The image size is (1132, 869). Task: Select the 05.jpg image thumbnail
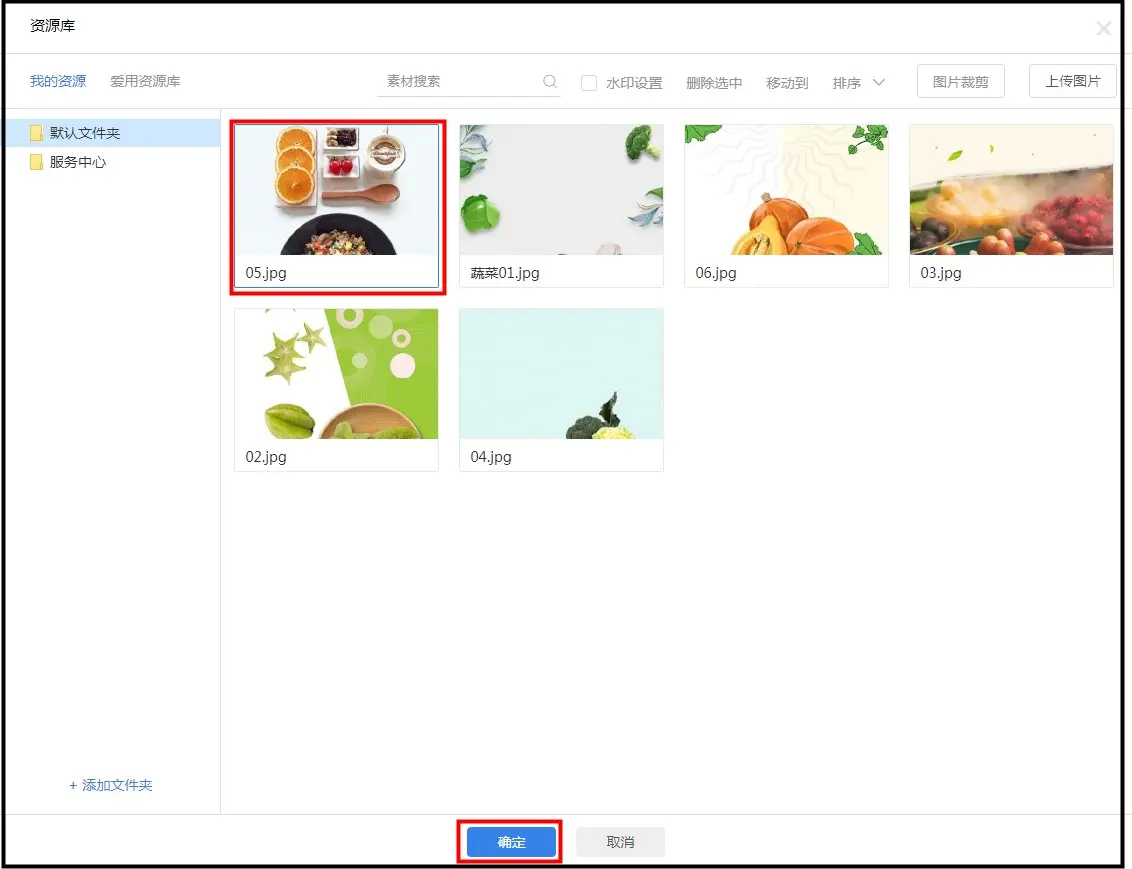337,190
